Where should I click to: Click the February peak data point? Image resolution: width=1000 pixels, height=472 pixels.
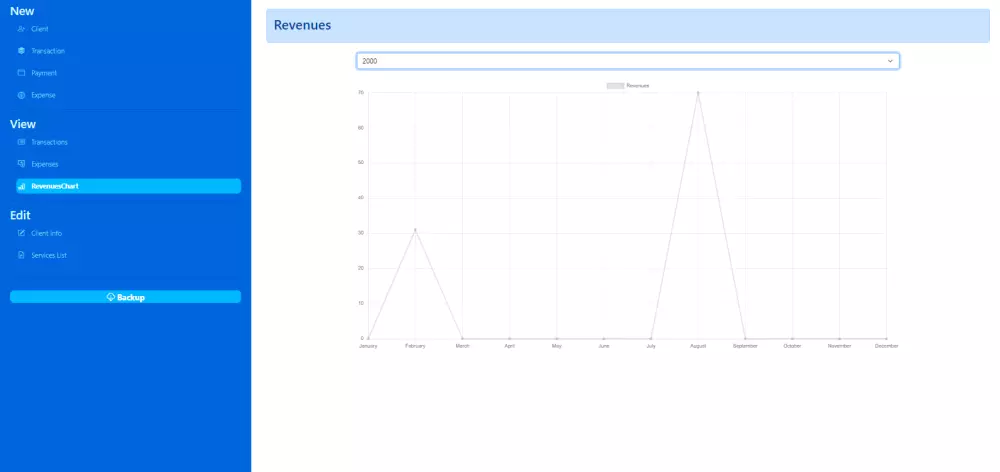point(415,230)
